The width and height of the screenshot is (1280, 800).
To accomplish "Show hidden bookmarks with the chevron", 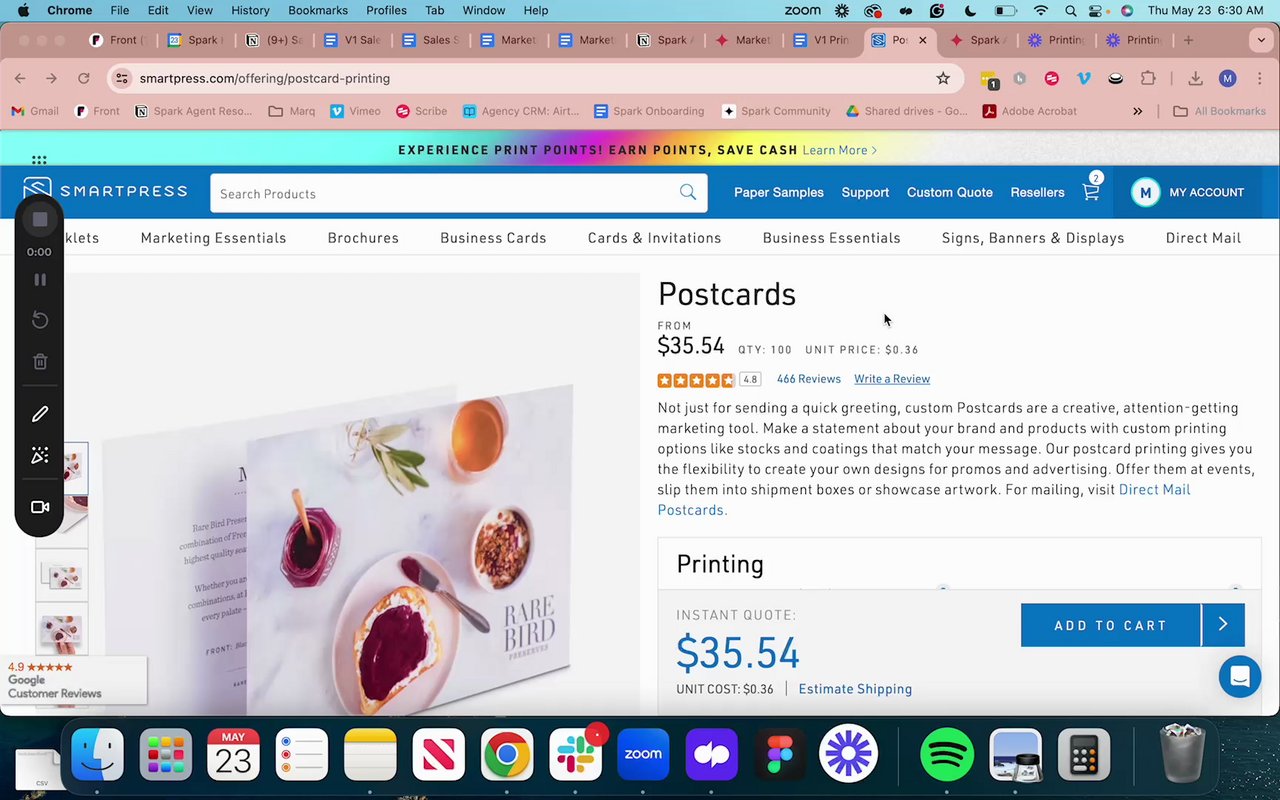I will (1137, 111).
